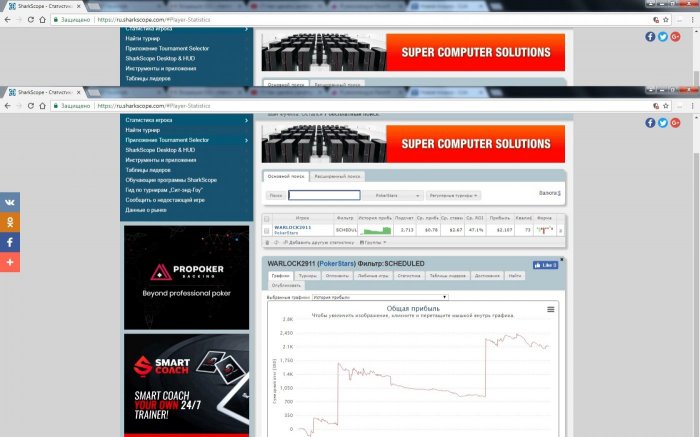Open the Таблицы лидеров tab in player panel

click(x=447, y=276)
